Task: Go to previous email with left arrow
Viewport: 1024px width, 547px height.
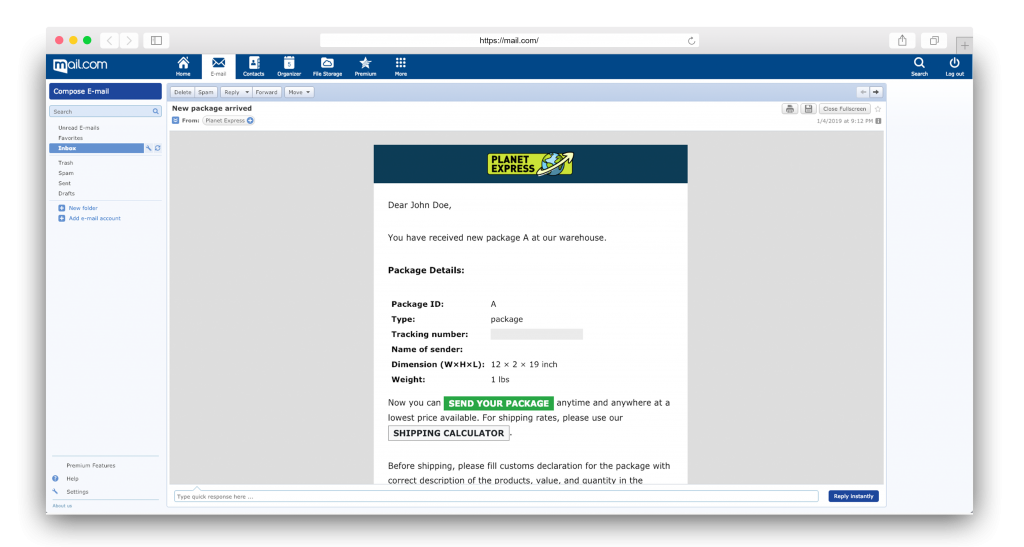Action: pos(863,92)
